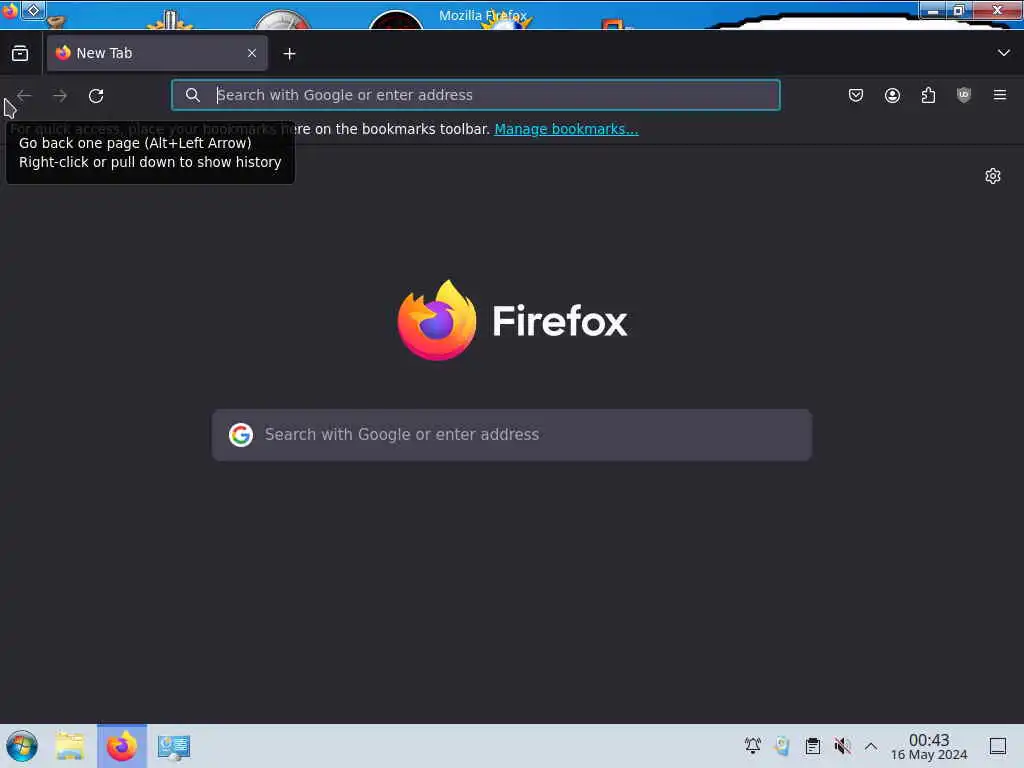Screen dimensions: 1024x768
Task: Open the file manager on taskbar
Action: click(x=70, y=746)
